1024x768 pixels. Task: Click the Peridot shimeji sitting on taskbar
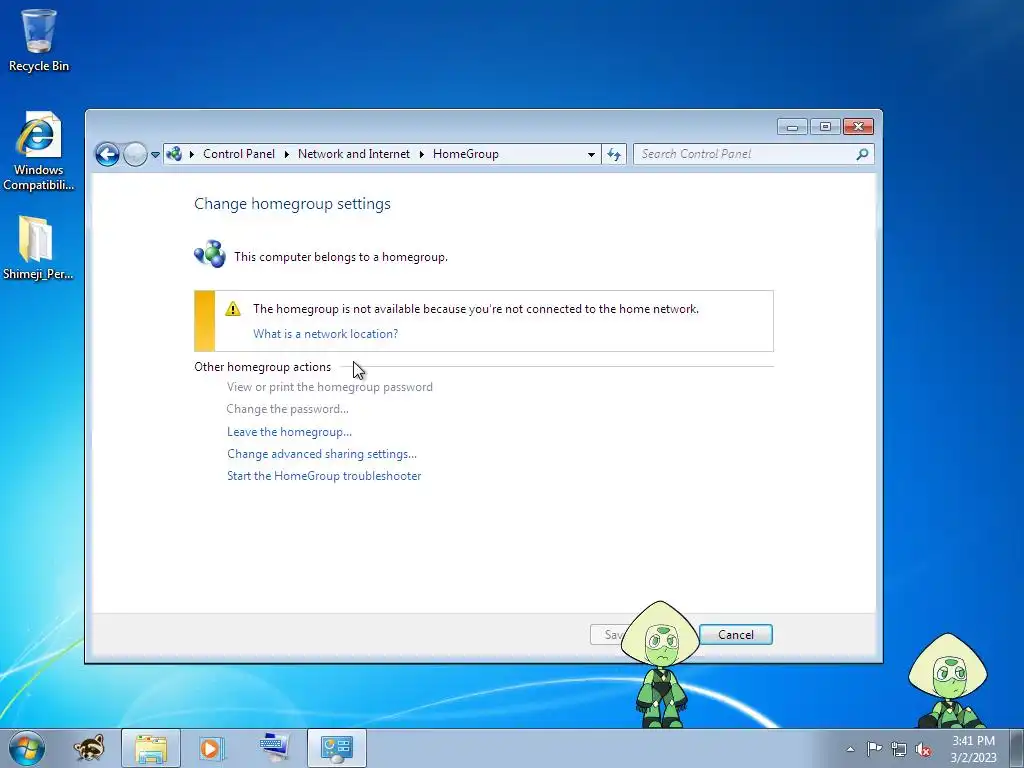point(948,680)
